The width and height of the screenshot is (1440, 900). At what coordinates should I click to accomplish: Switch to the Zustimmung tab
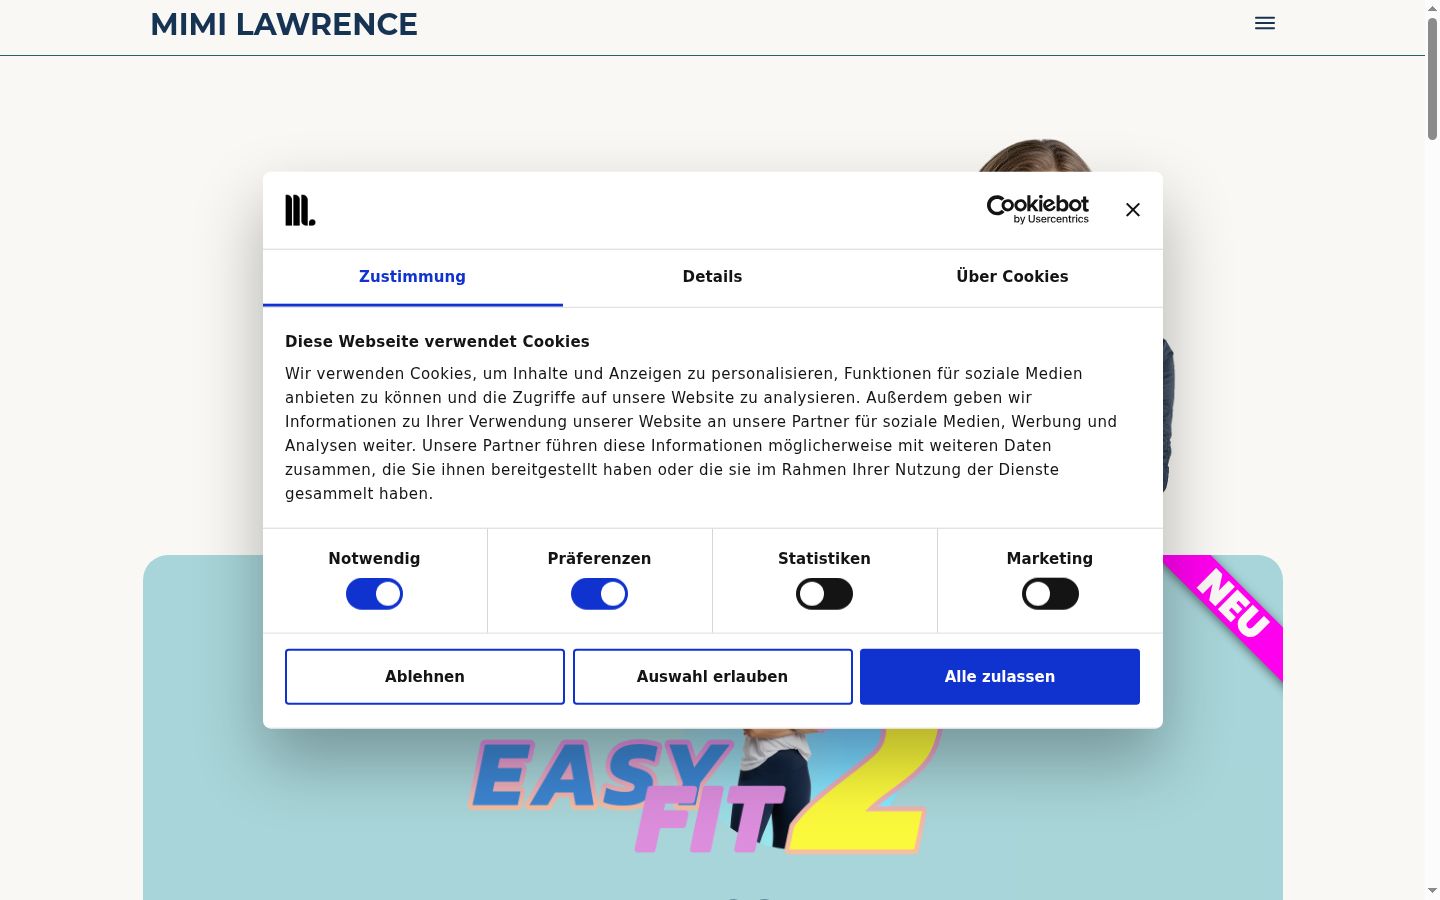412,277
